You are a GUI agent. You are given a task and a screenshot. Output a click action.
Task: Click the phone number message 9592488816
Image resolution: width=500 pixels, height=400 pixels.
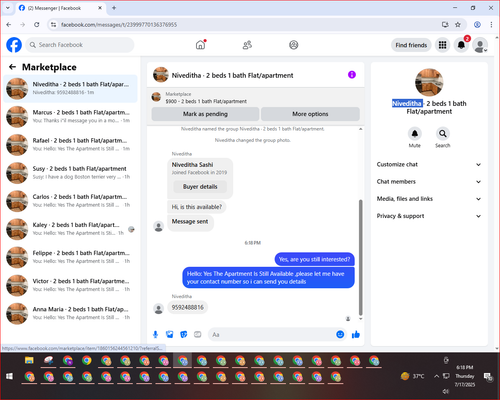(x=188, y=307)
